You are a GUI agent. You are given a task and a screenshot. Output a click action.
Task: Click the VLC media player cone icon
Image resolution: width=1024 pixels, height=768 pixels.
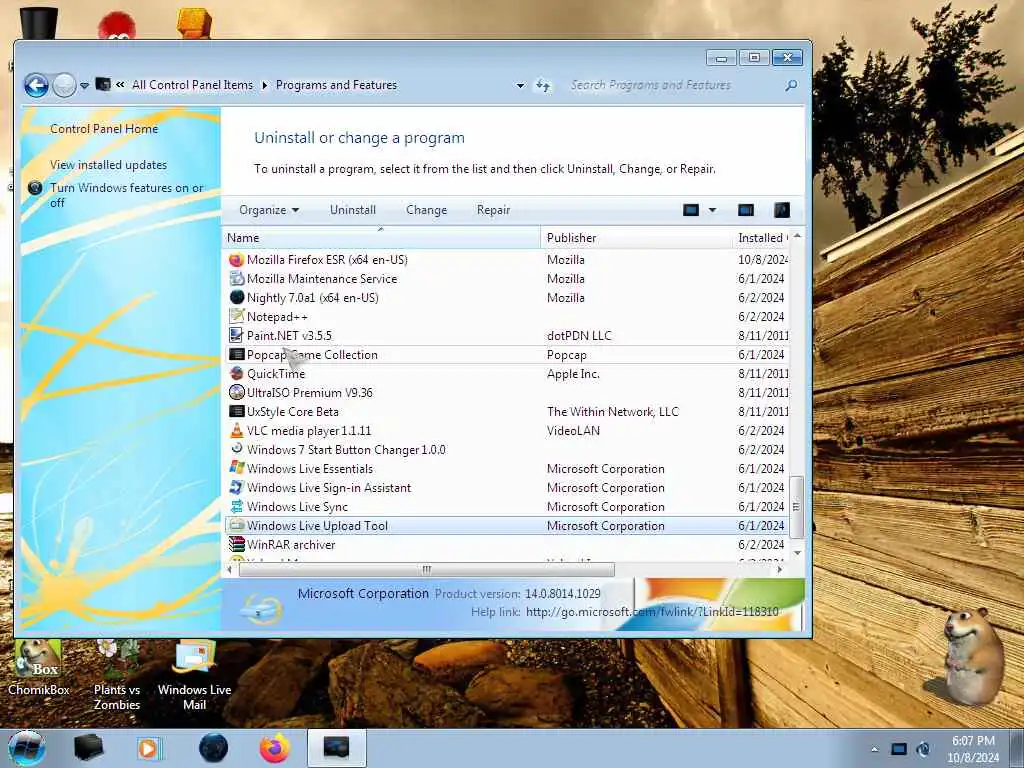coord(236,430)
